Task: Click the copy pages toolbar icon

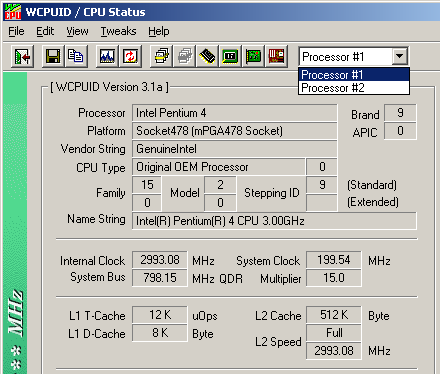Action: (x=76, y=57)
